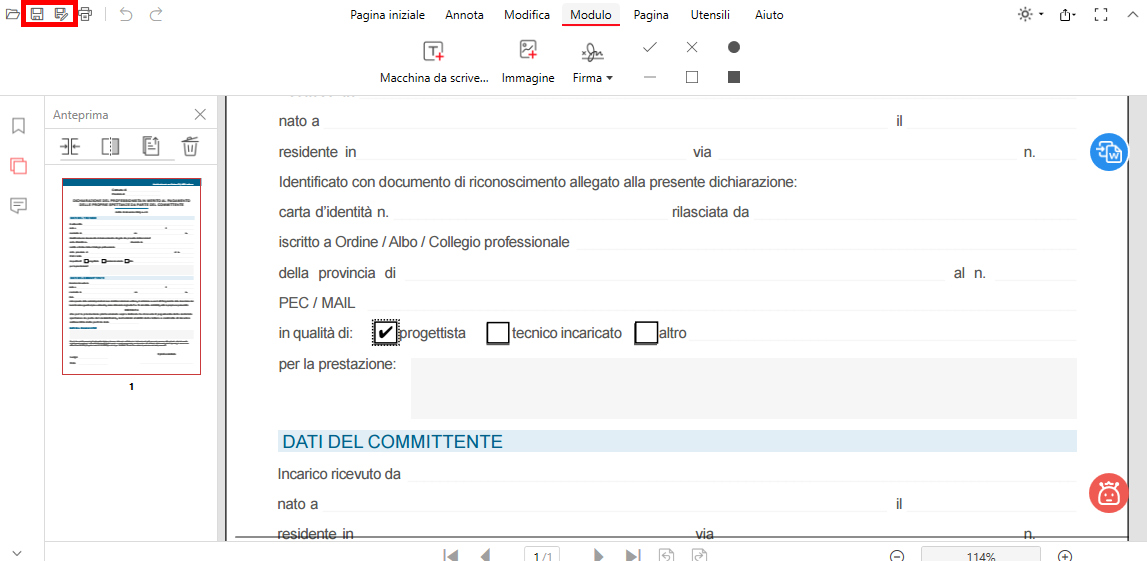This screenshot has width=1147, height=561.
Task: Open the red AI assistant robot button
Action: [1109, 493]
